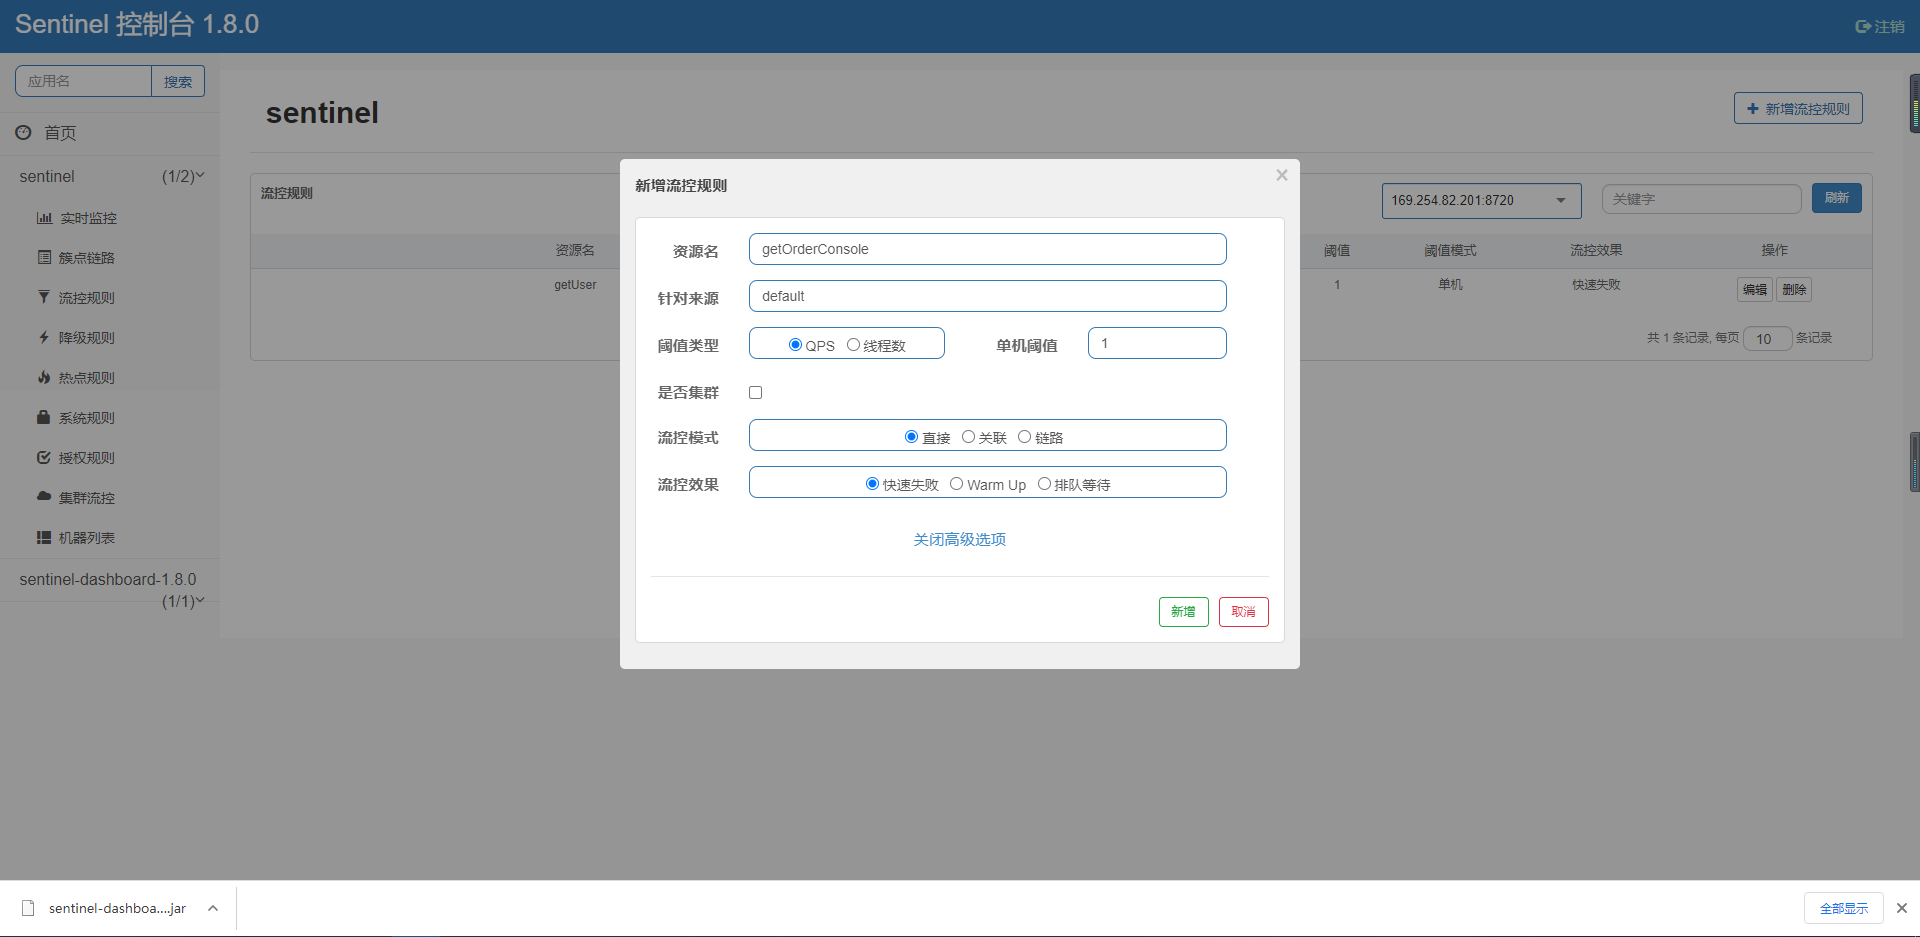Click the sentinel-dashboa....jar download item
This screenshot has width=1920, height=937.
pyautogui.click(x=117, y=908)
